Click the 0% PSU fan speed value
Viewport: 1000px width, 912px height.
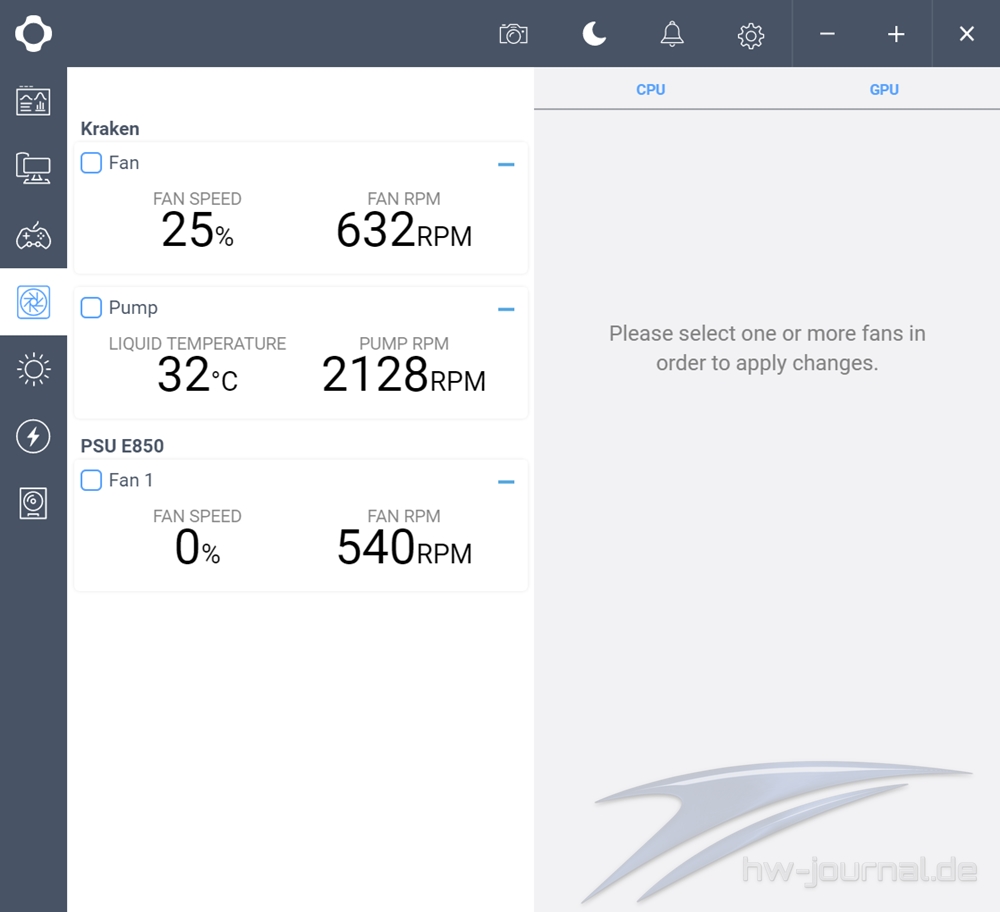[x=197, y=548]
